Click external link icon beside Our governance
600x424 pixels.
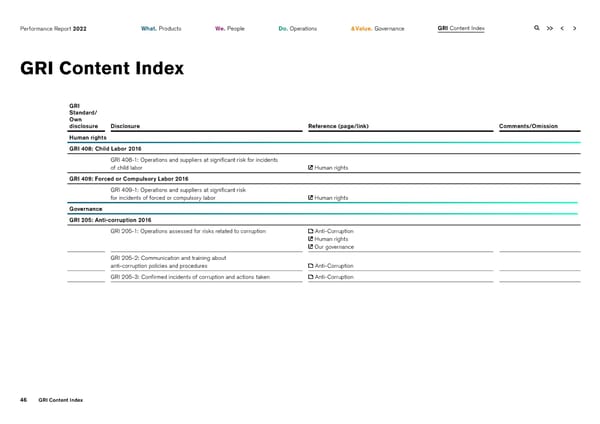[310, 247]
